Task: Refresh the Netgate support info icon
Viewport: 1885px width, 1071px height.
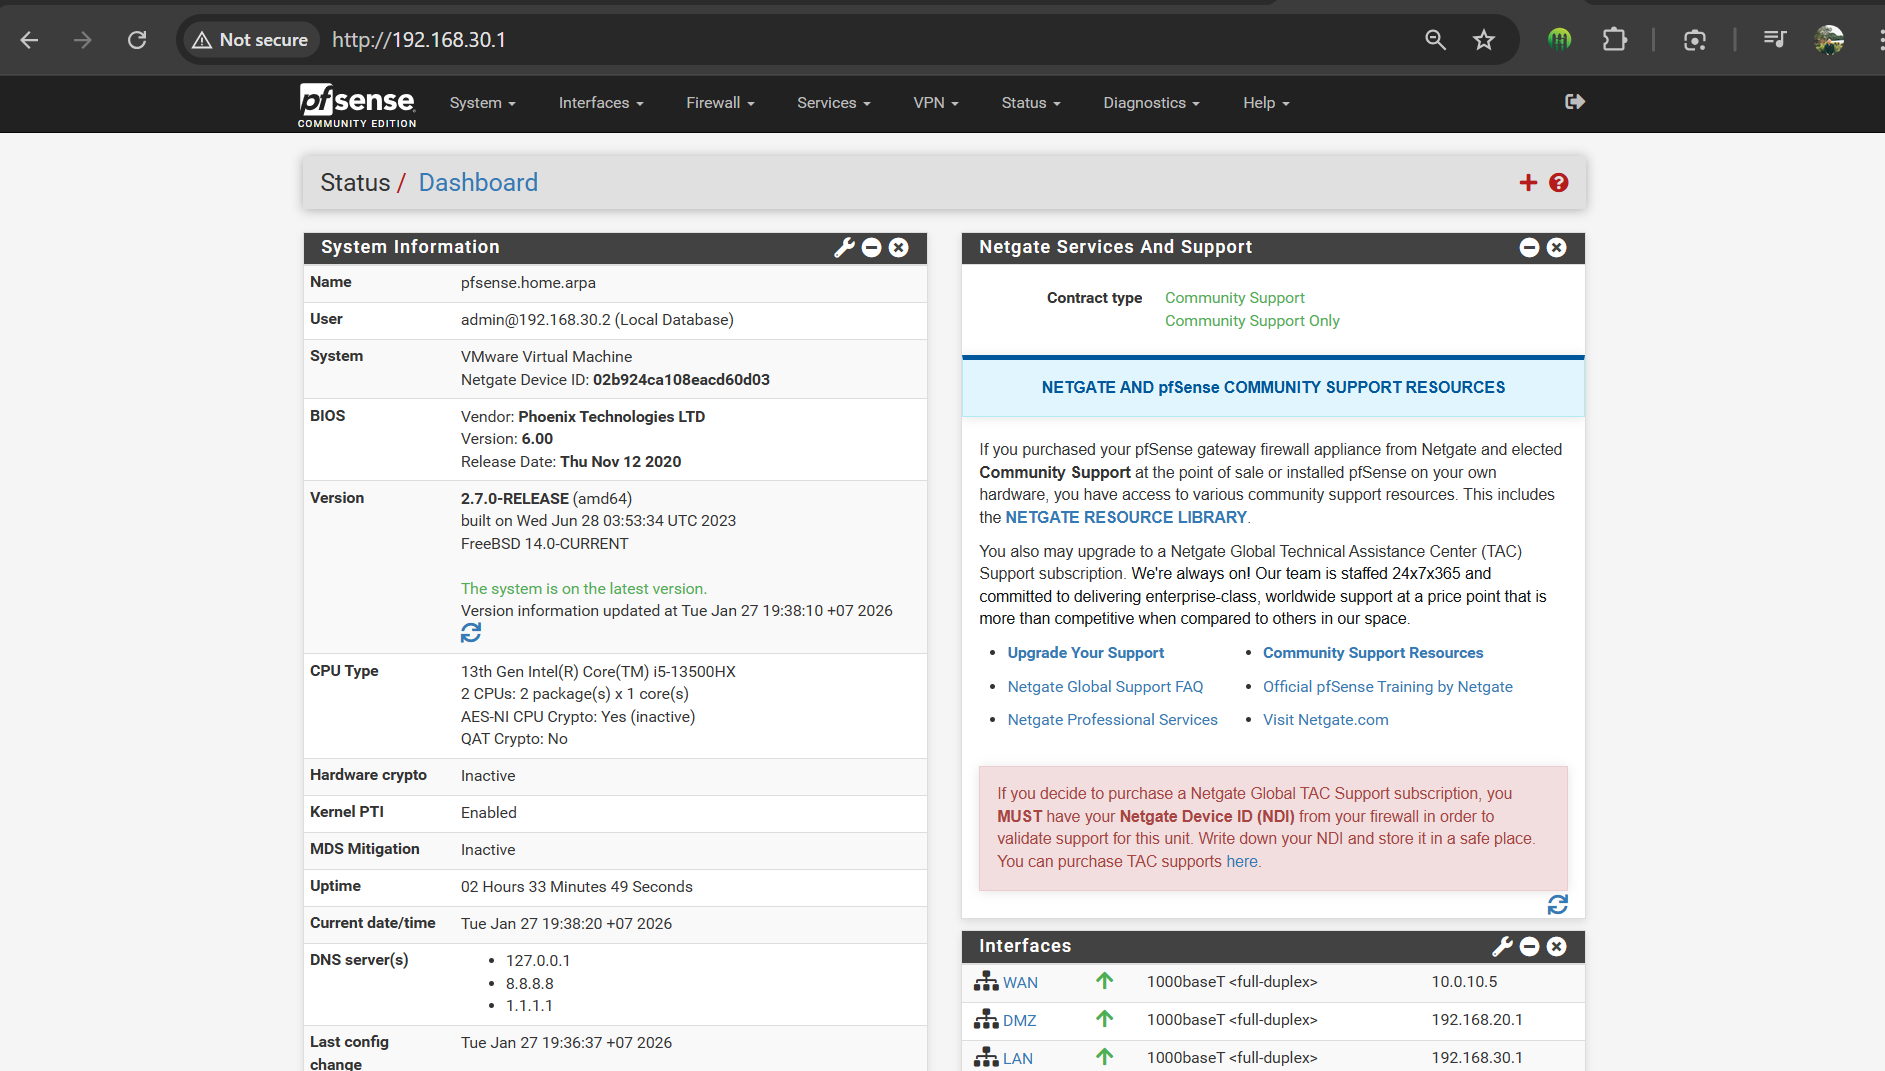Action: 1557,905
